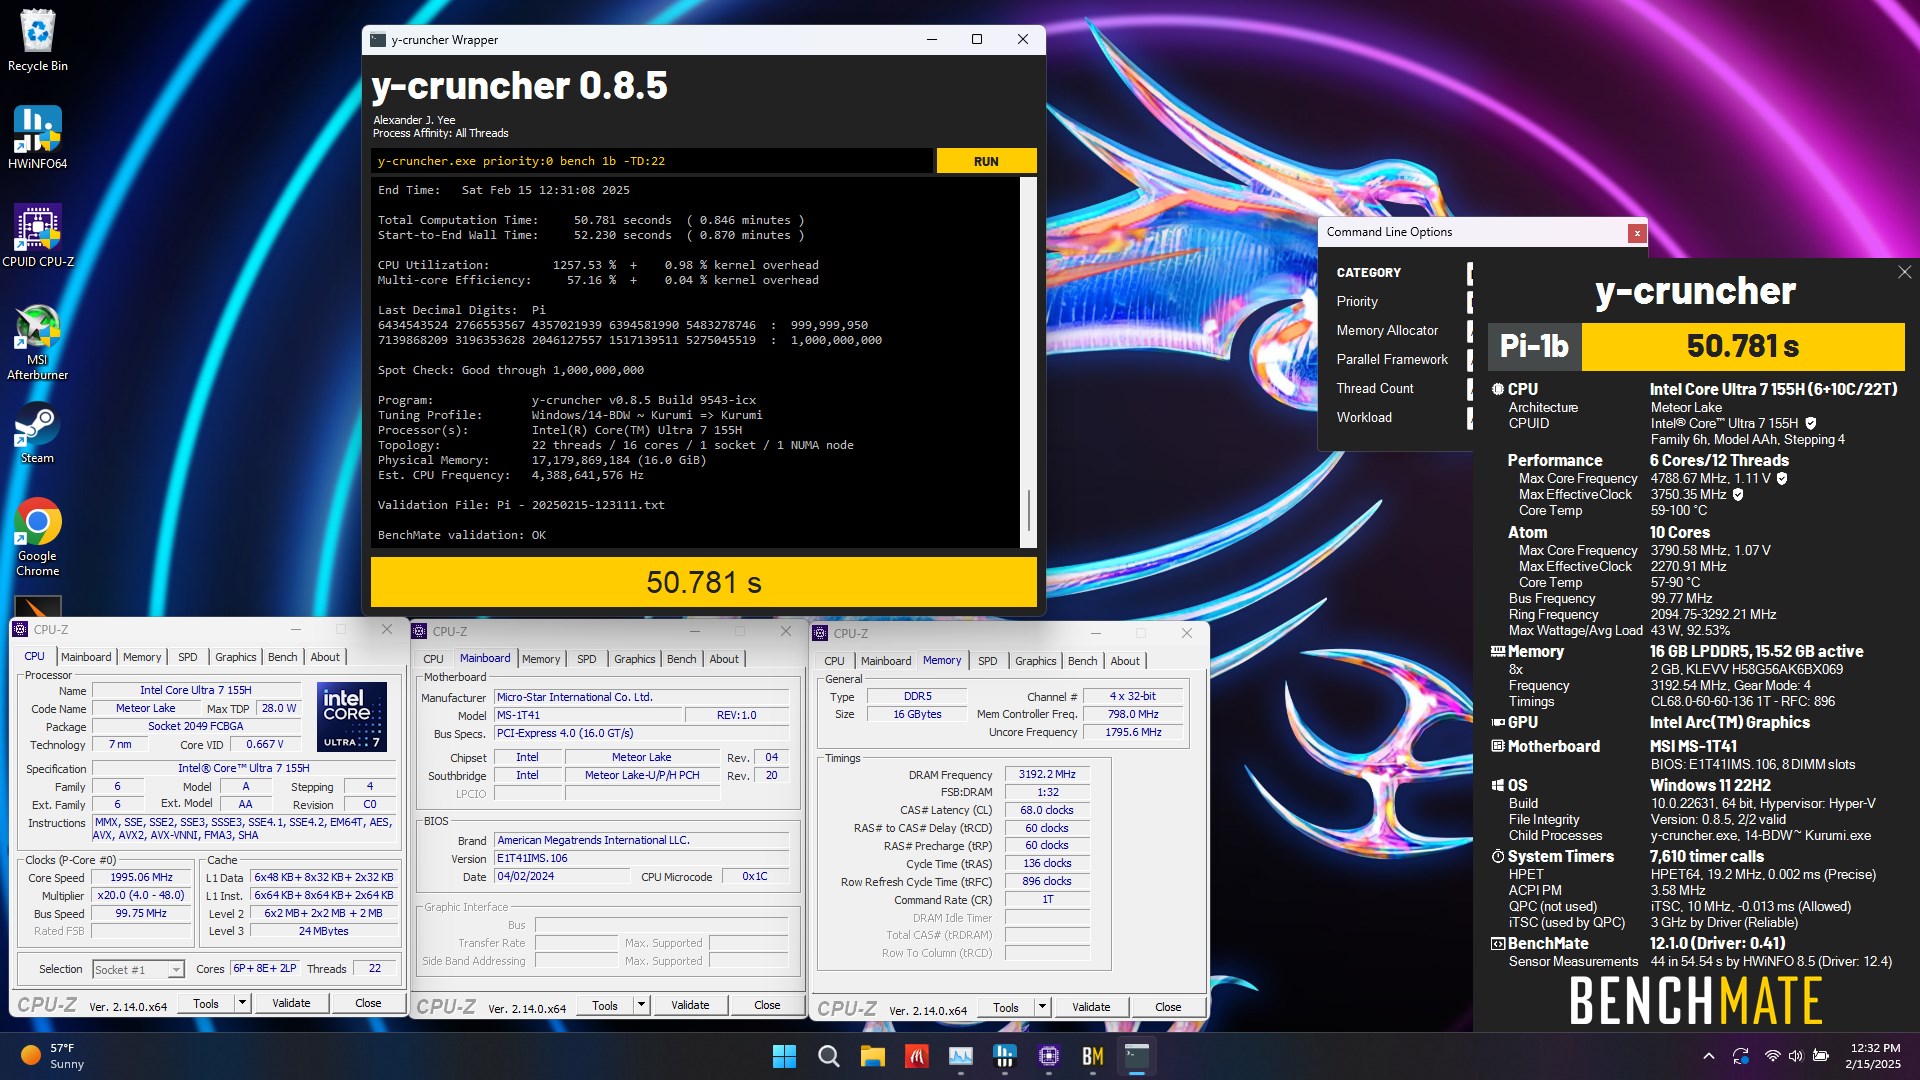Open SPD tab in left CPU-Z window
The image size is (1920, 1080).
pos(188,657)
